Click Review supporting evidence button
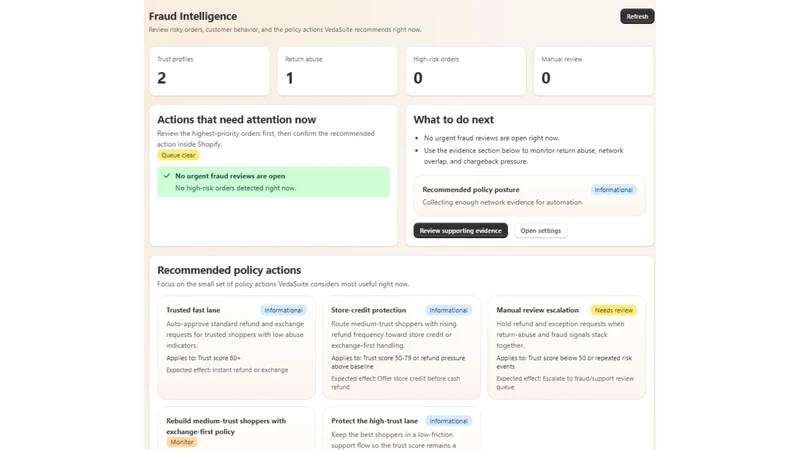Viewport: 800px width, 450px height. tap(460, 231)
